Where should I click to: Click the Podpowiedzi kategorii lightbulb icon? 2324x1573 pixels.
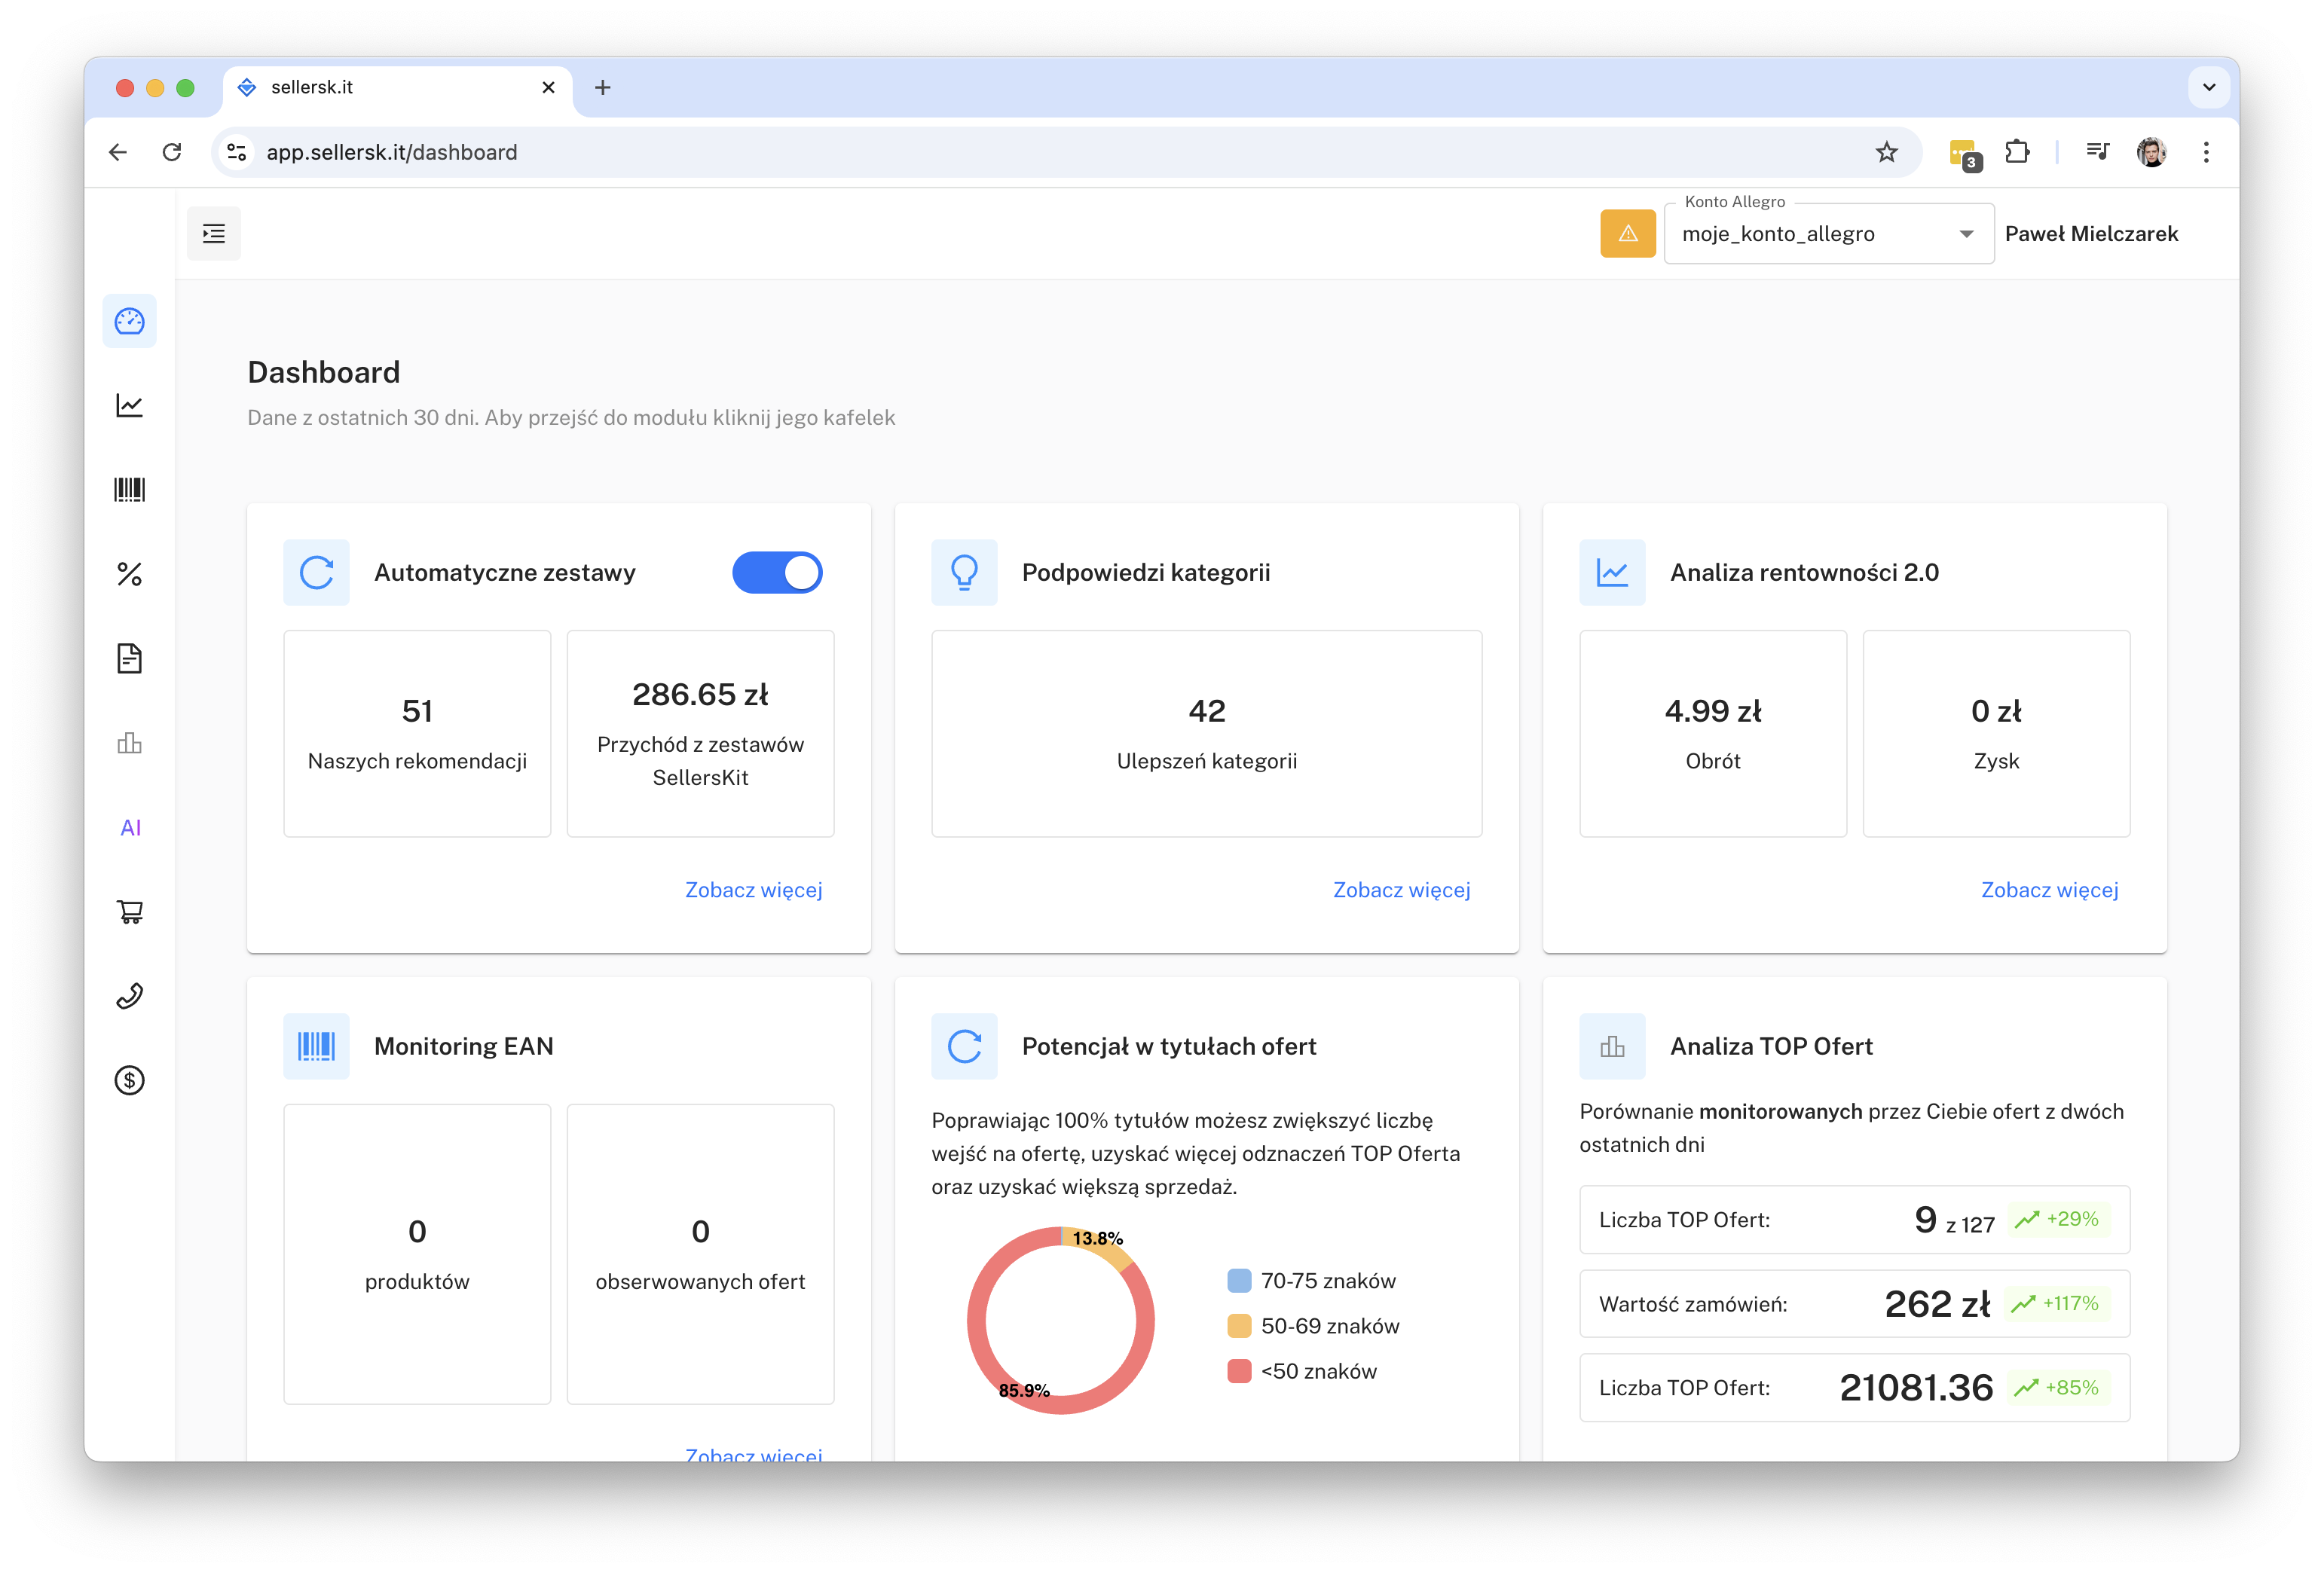(964, 572)
